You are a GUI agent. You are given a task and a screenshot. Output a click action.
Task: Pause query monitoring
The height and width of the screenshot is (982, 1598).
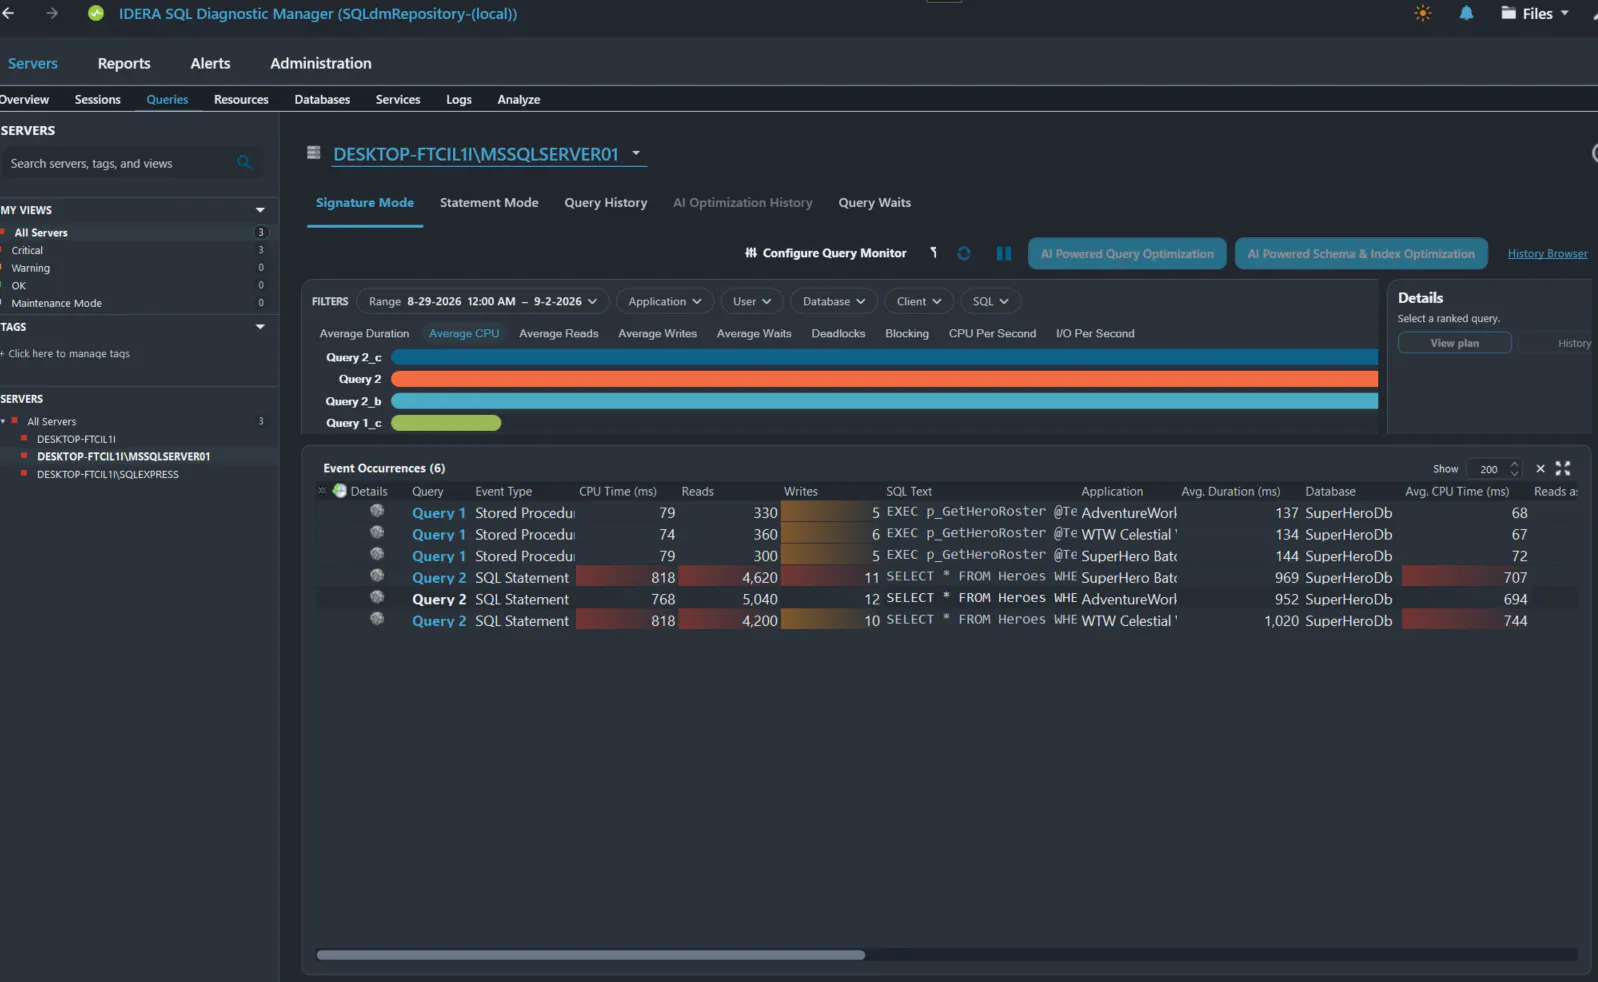coord(1004,253)
